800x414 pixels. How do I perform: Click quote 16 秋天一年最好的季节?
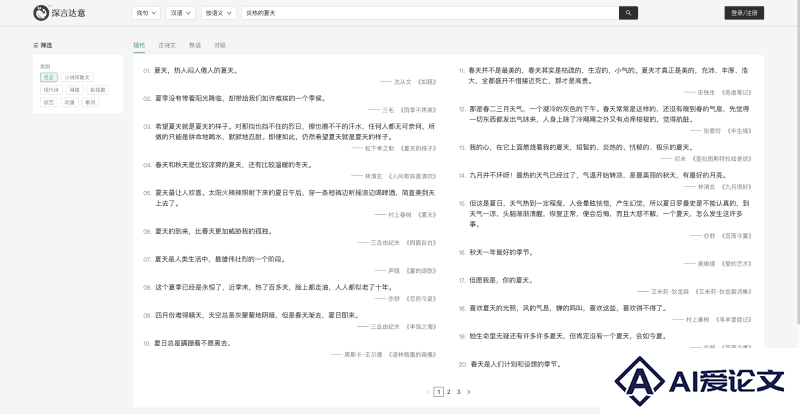click(501, 252)
